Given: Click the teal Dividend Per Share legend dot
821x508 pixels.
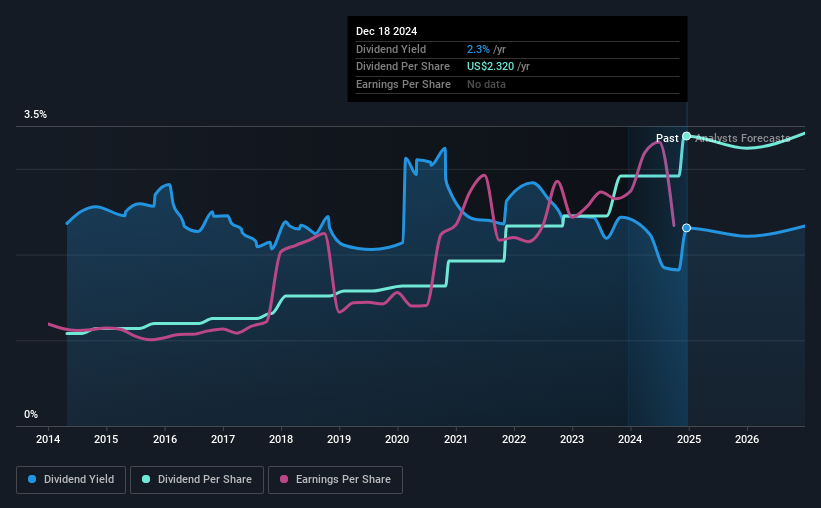Looking at the screenshot, I should [x=146, y=479].
